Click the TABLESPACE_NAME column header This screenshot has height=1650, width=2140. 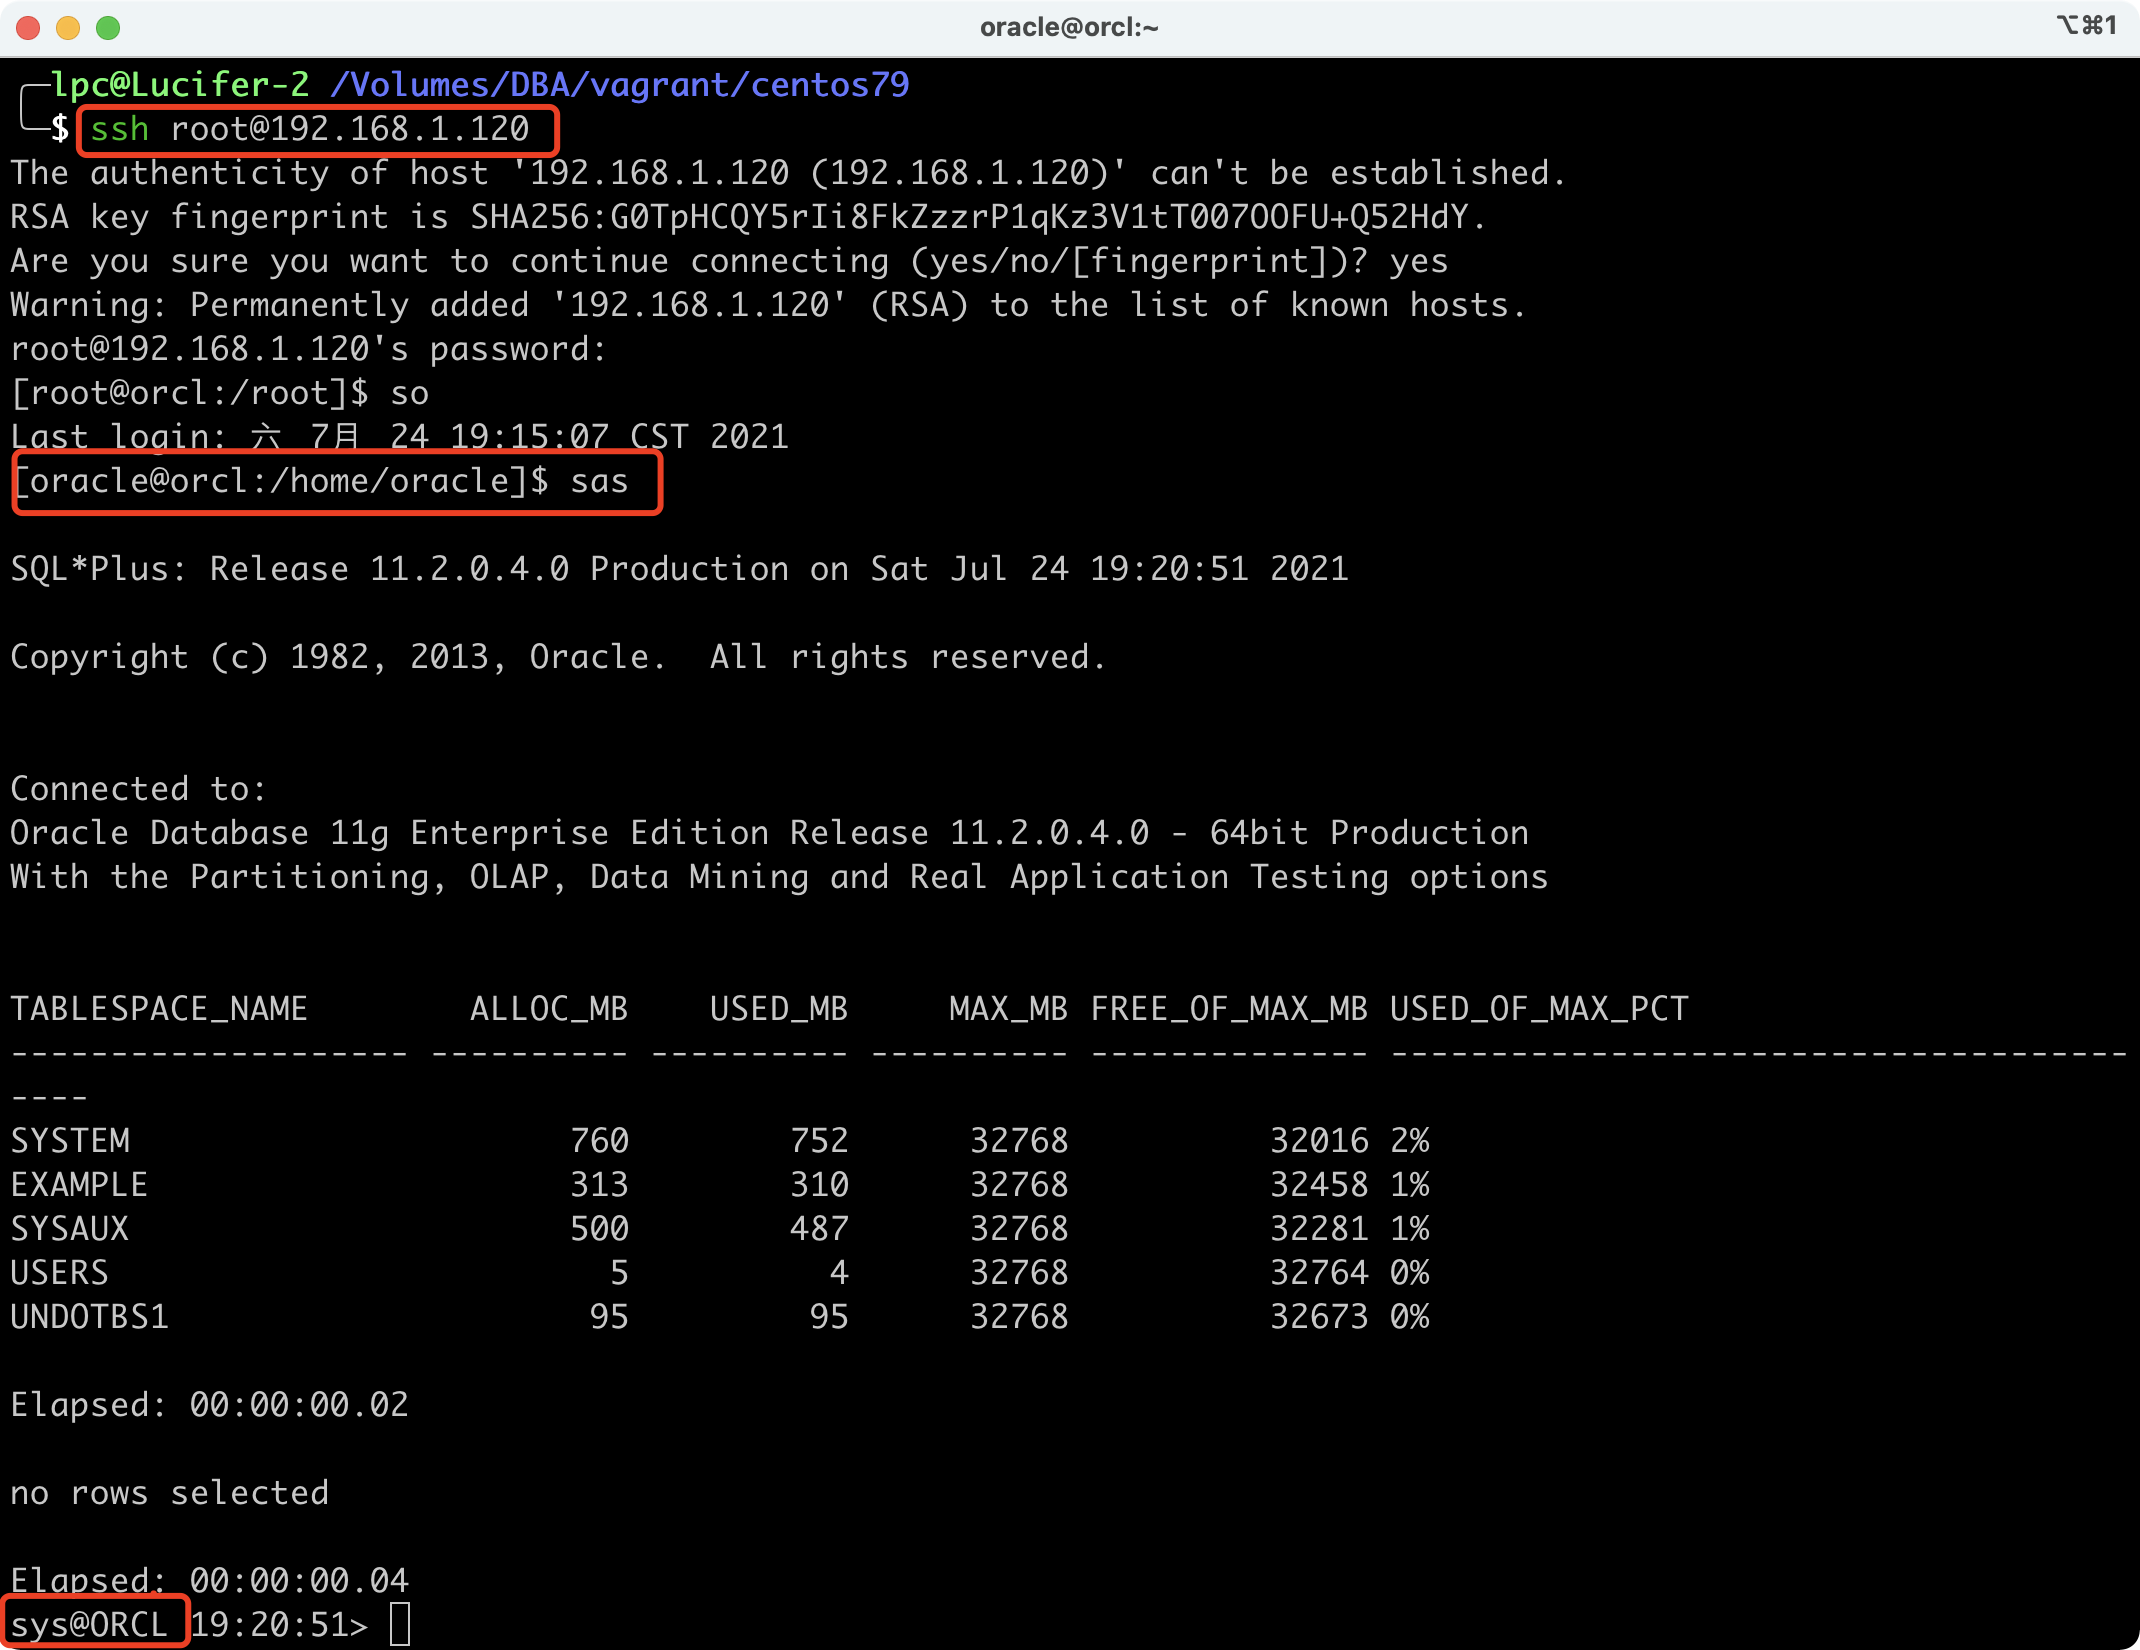[x=159, y=1009]
